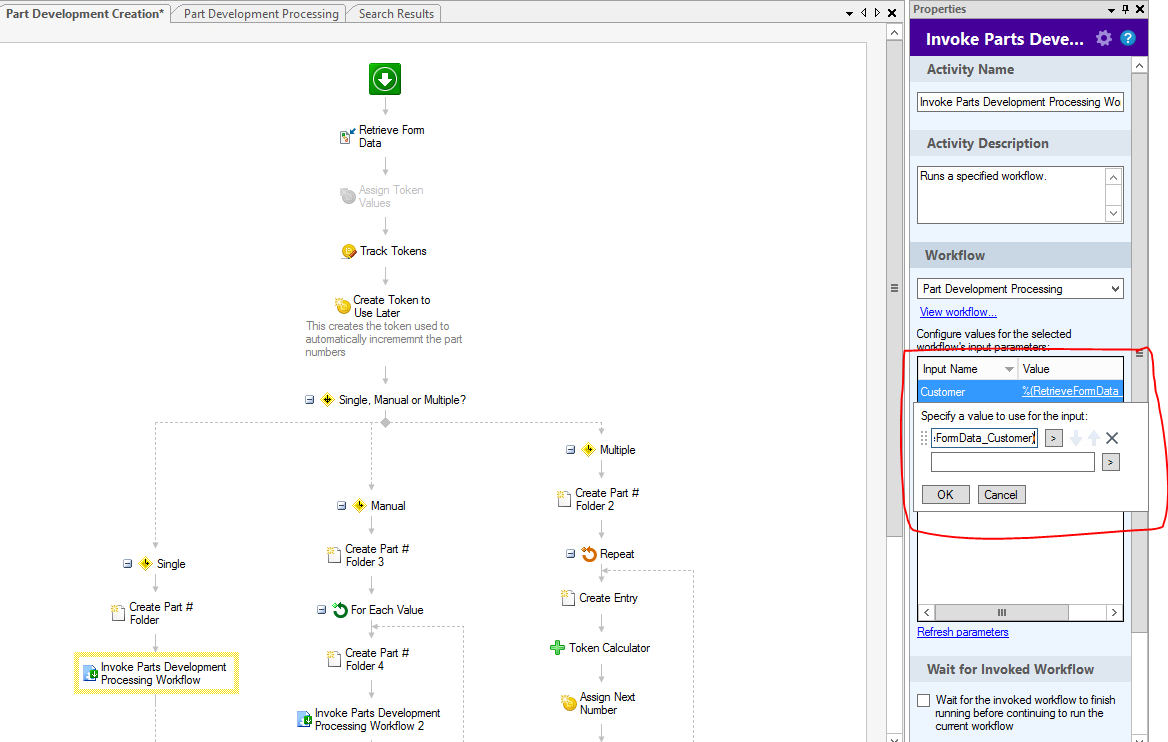
Task: Click the Repeat loop activity icon
Action: (589, 554)
